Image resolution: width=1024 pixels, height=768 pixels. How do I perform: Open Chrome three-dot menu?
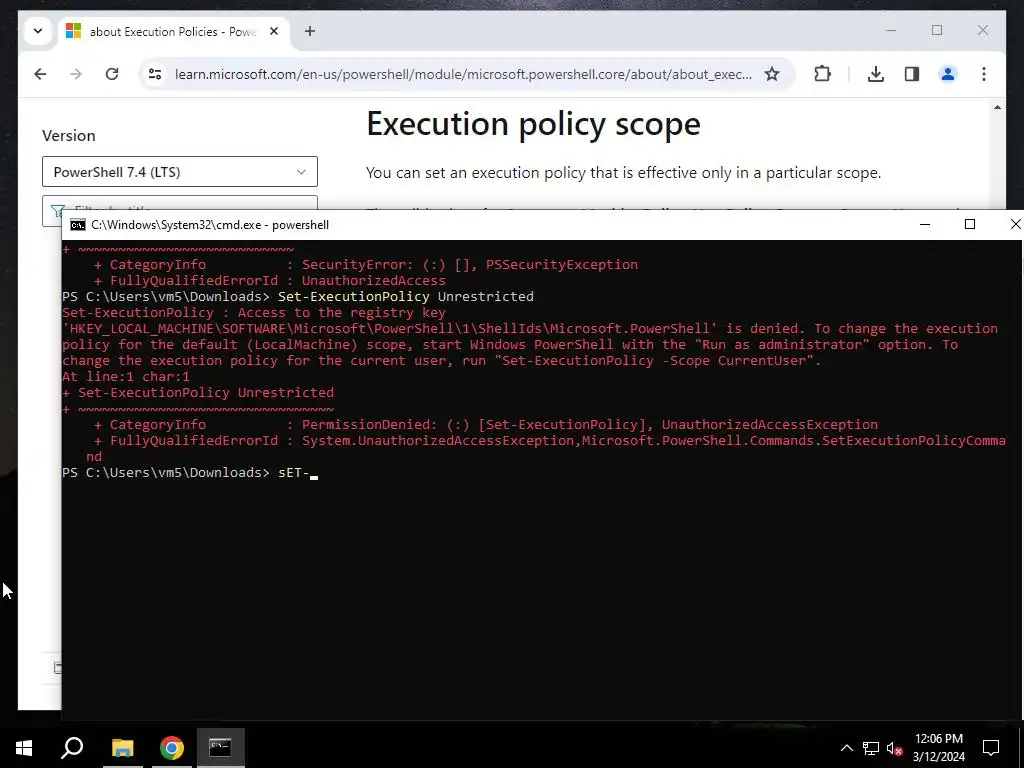[984, 74]
